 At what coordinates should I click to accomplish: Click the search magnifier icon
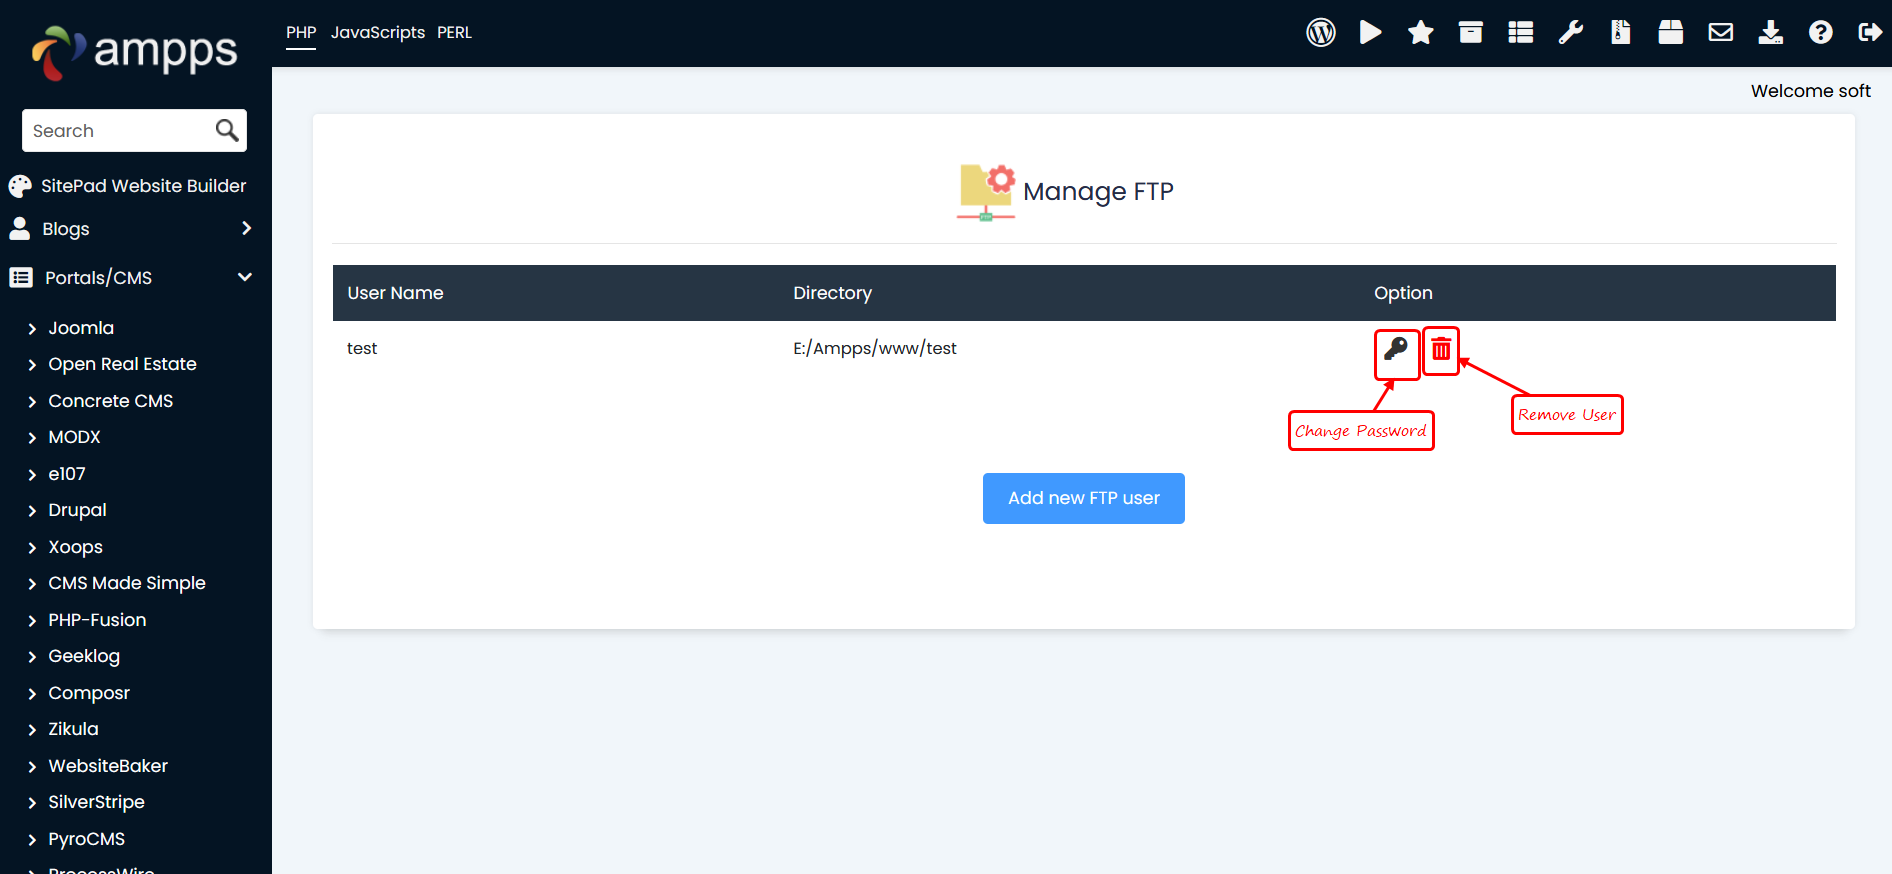(x=227, y=130)
